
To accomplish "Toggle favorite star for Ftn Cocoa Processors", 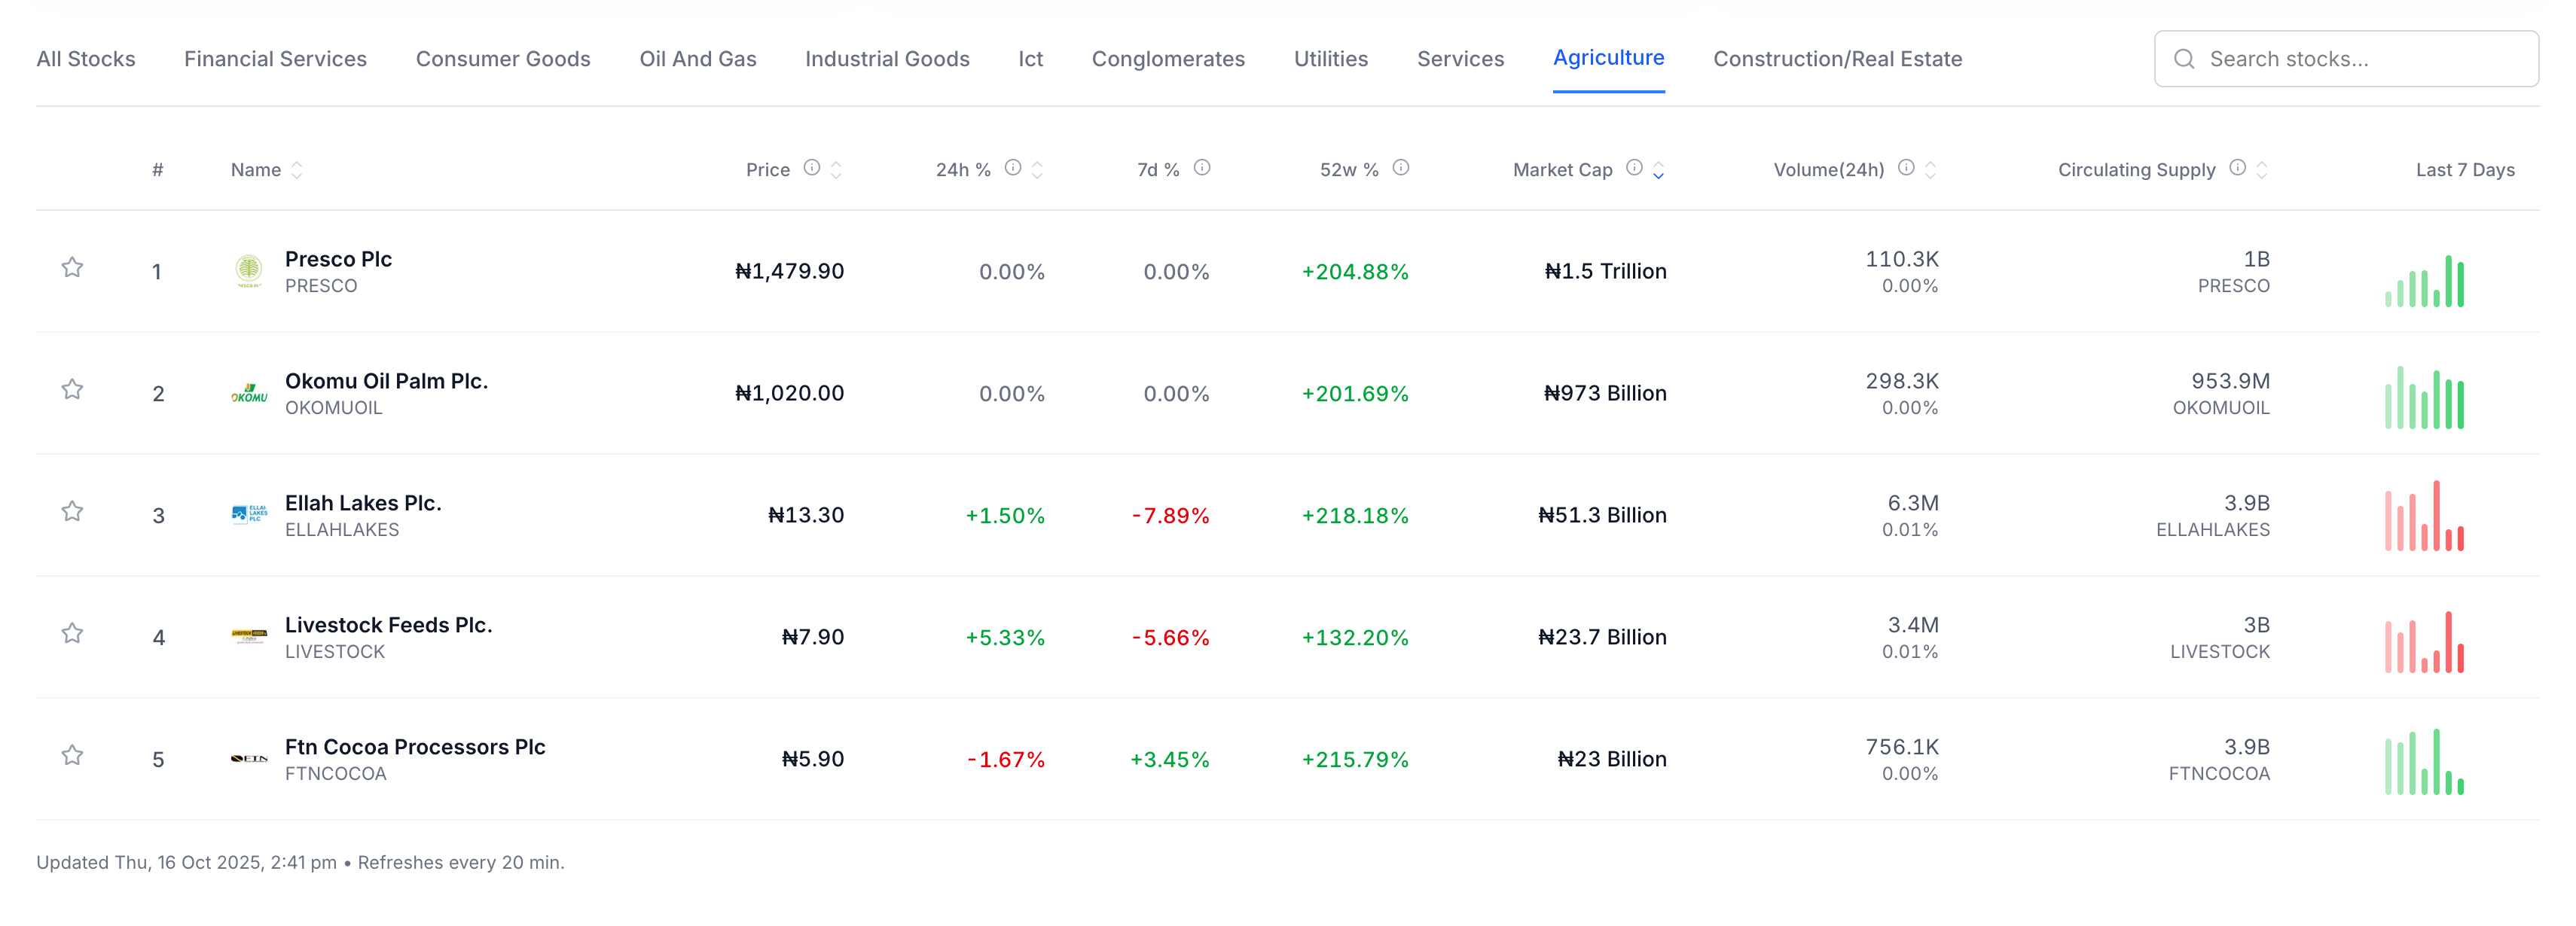I will point(72,755).
